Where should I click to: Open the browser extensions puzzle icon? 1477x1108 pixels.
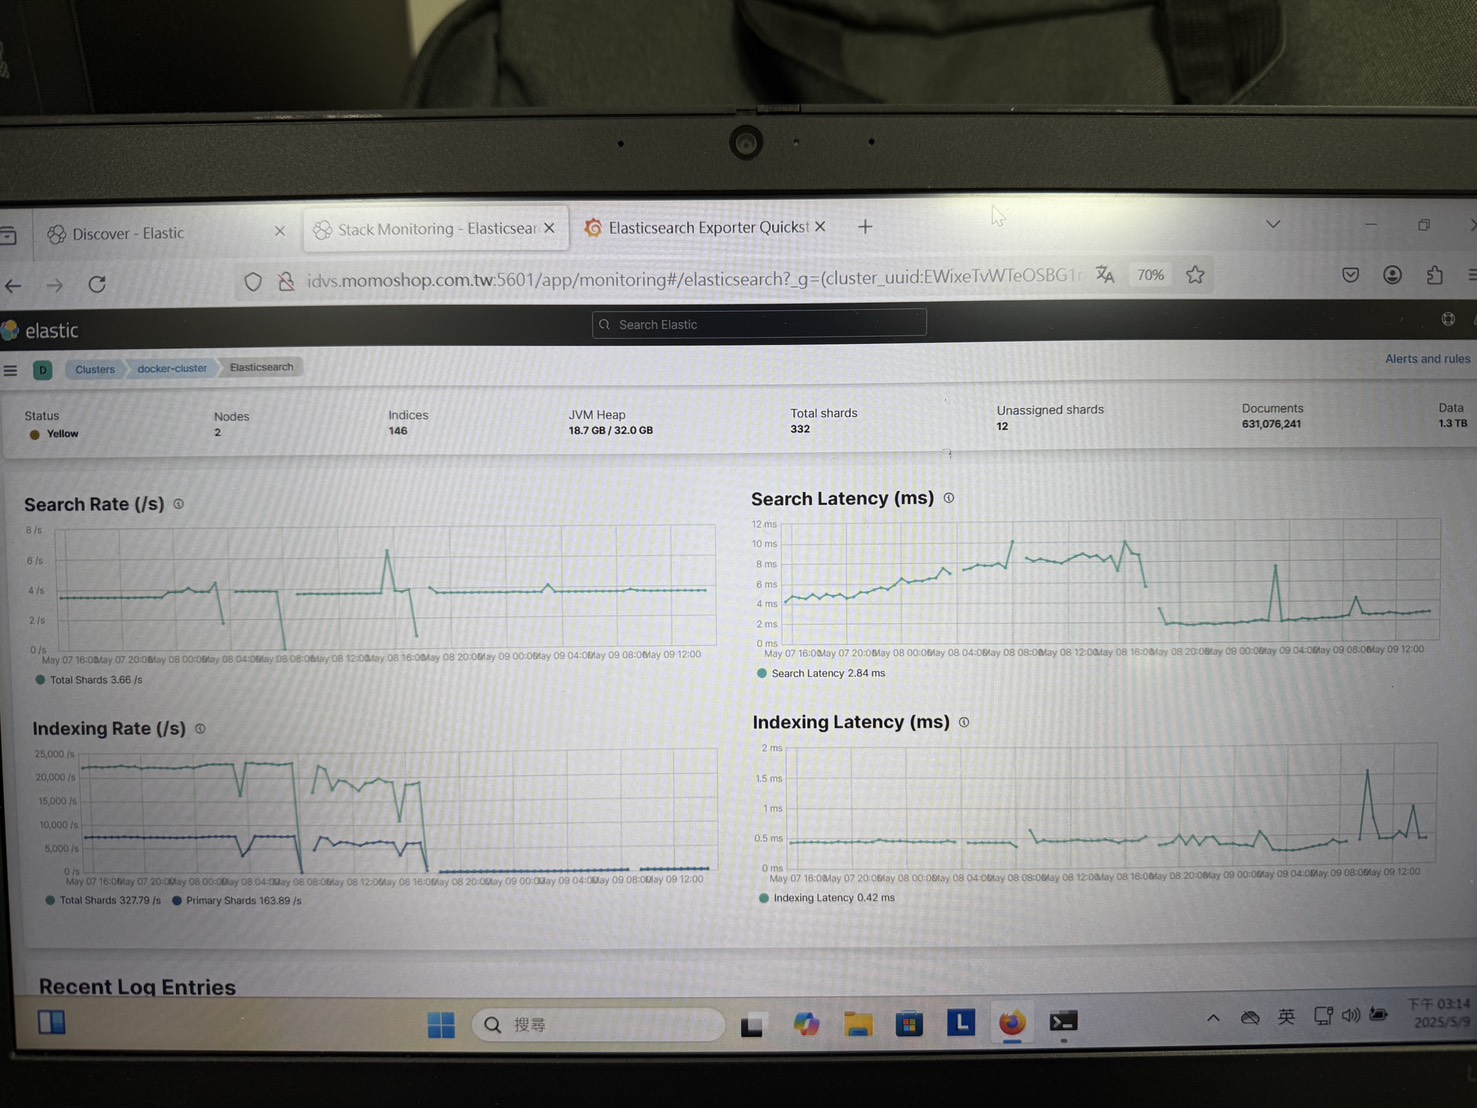[x=1434, y=275]
